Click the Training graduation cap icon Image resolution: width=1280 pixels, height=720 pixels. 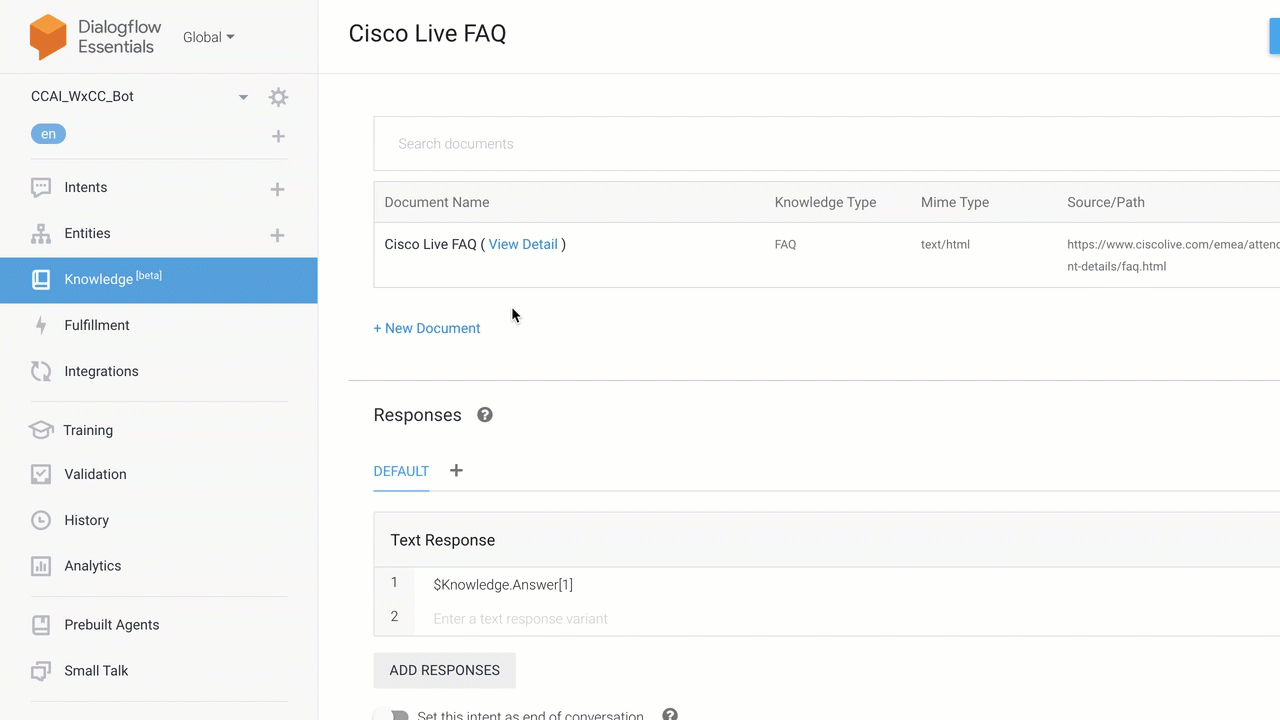tap(41, 430)
